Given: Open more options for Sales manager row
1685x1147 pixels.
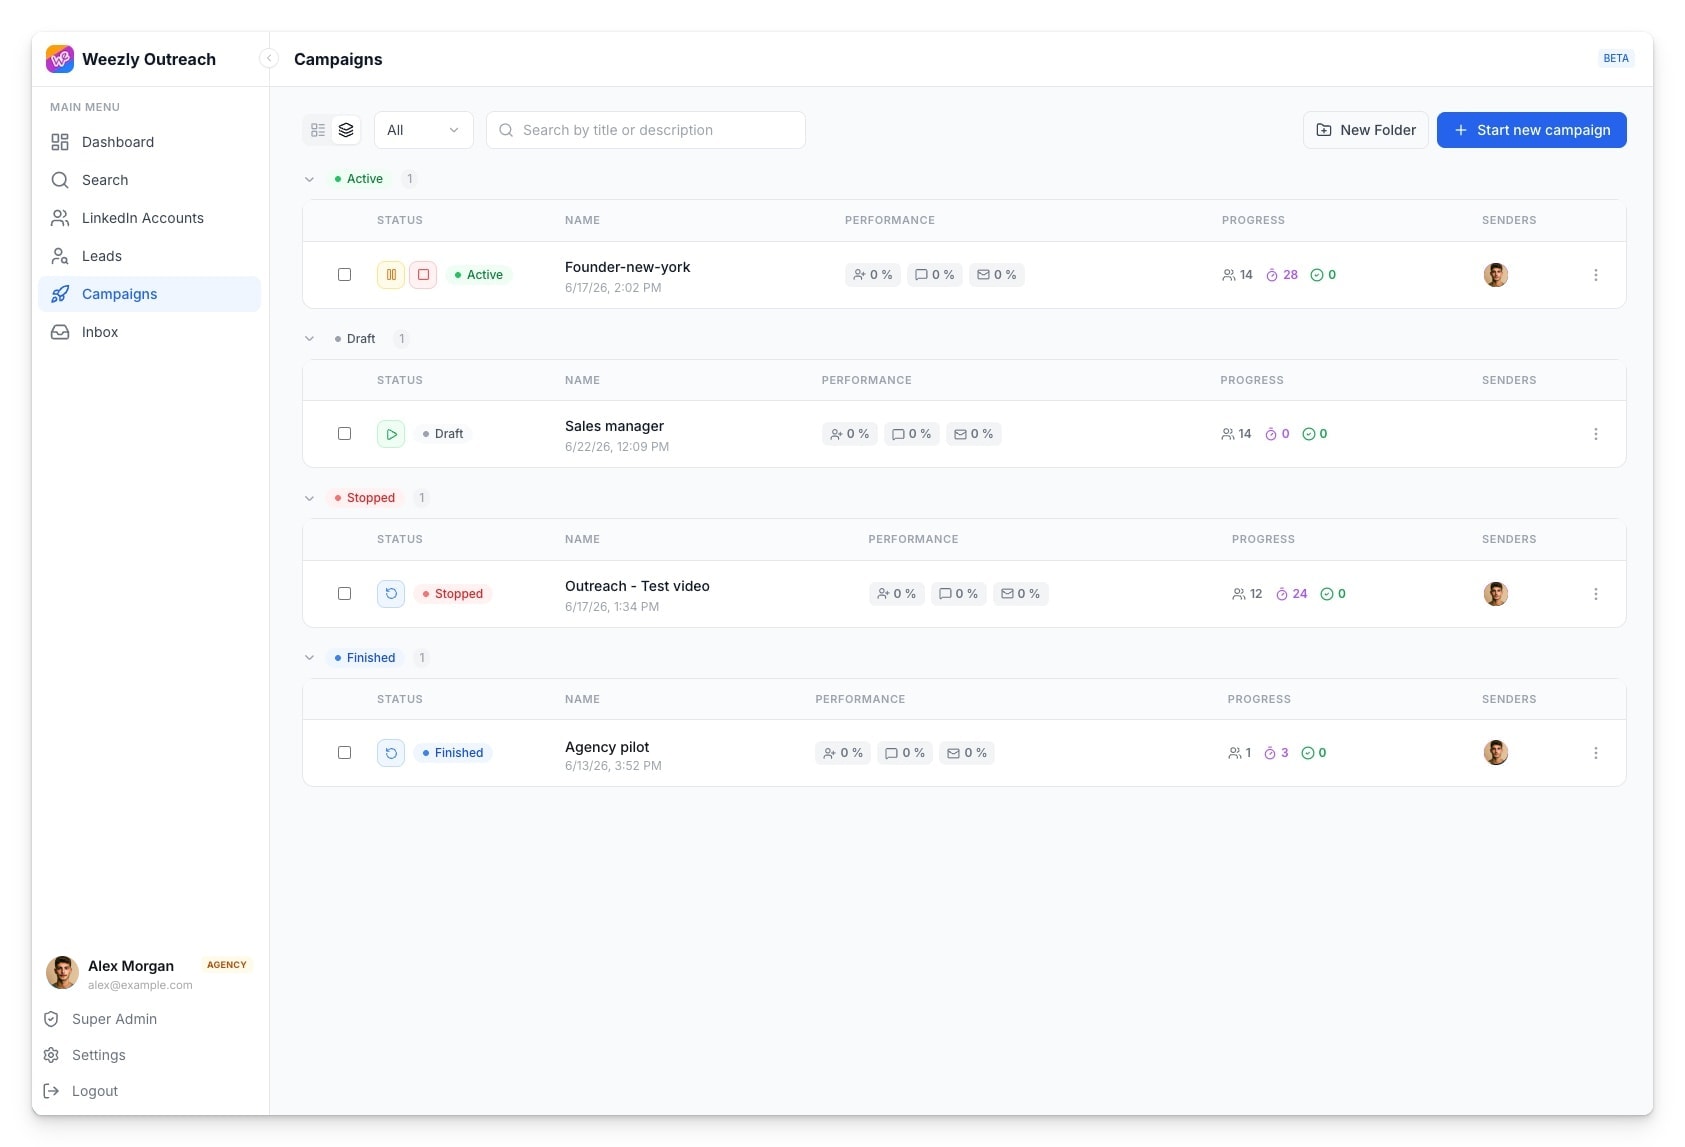Looking at the screenshot, I should 1595,434.
